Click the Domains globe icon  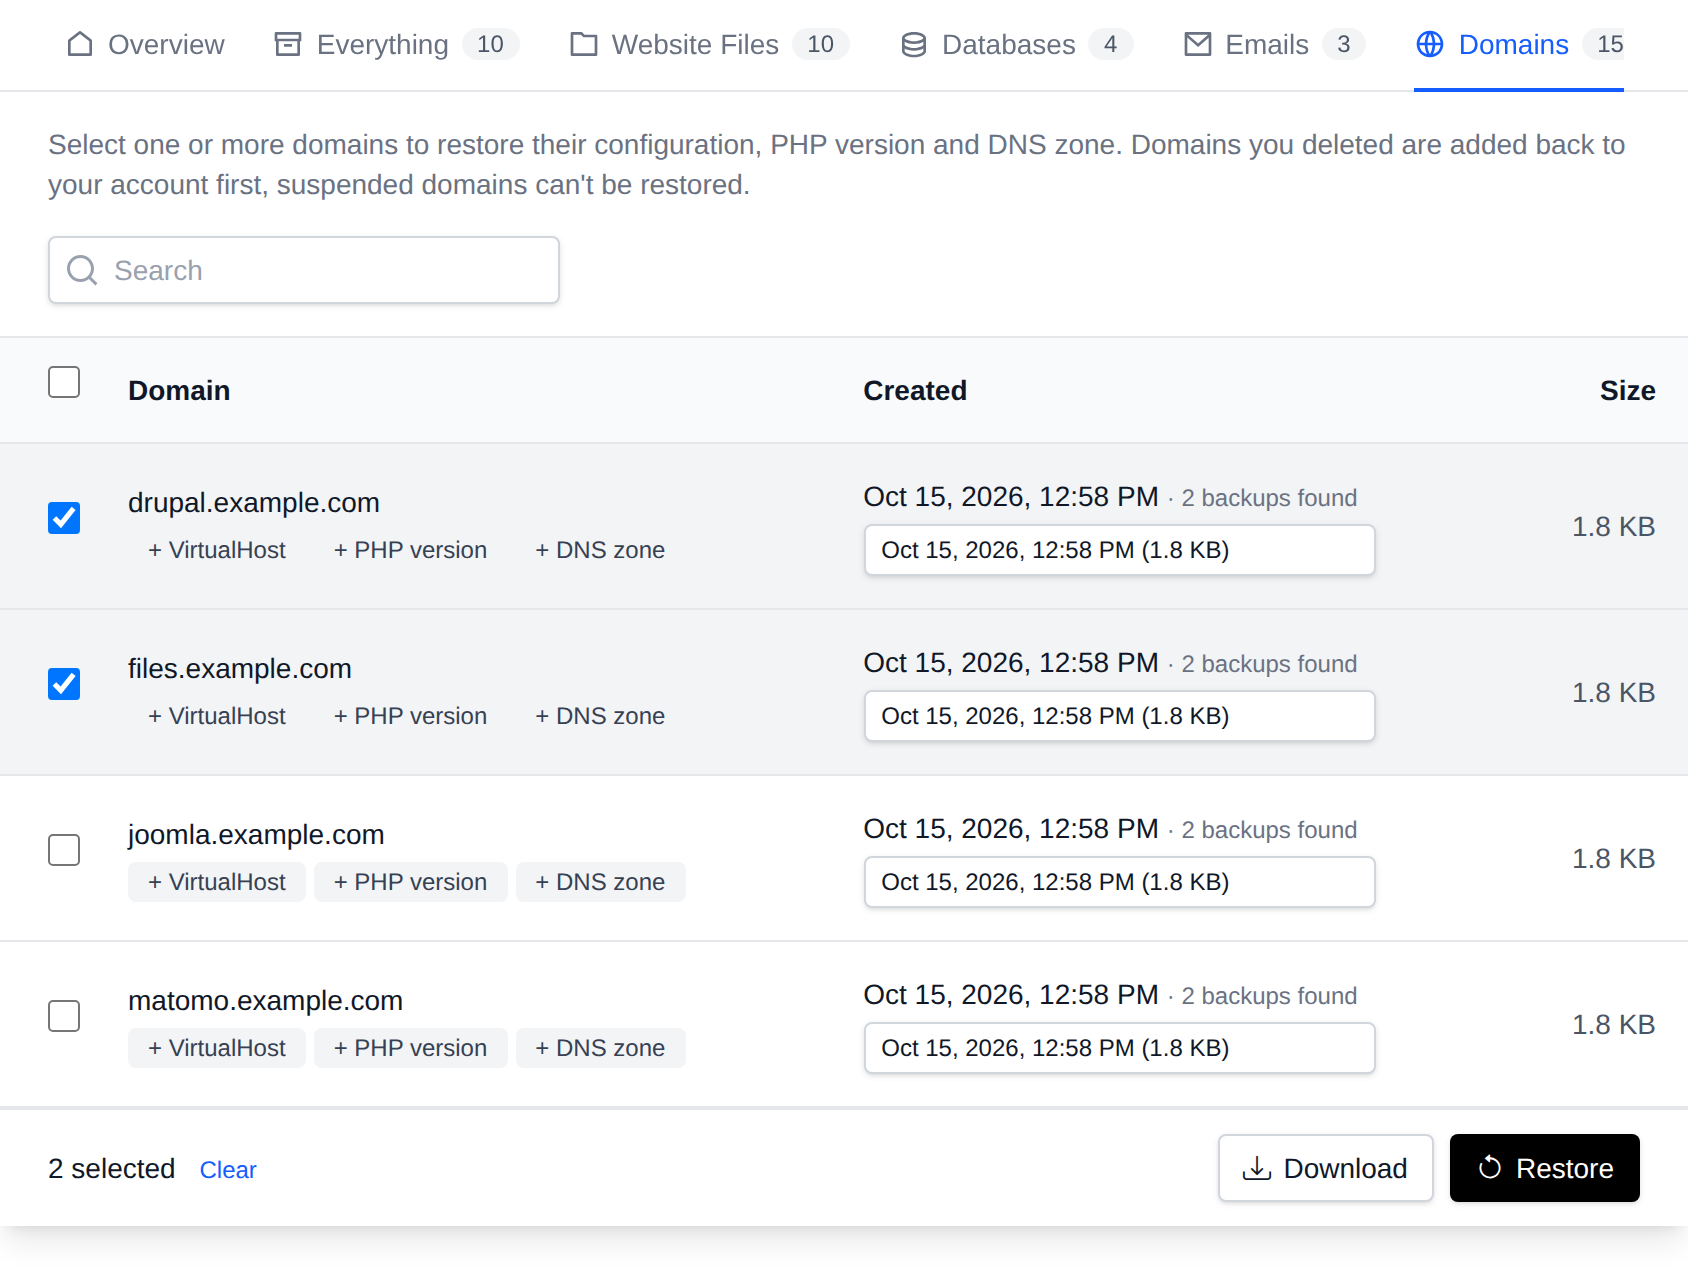(x=1430, y=44)
